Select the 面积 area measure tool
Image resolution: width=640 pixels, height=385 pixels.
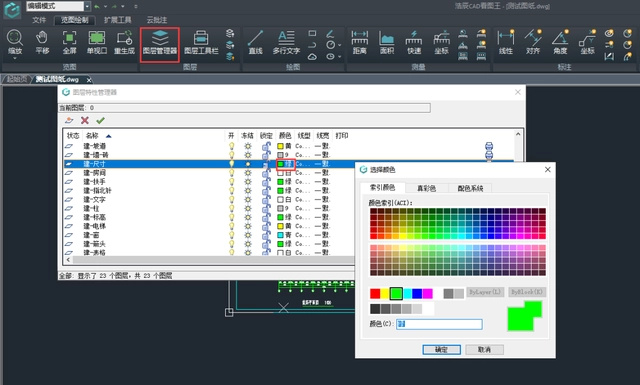pos(387,43)
